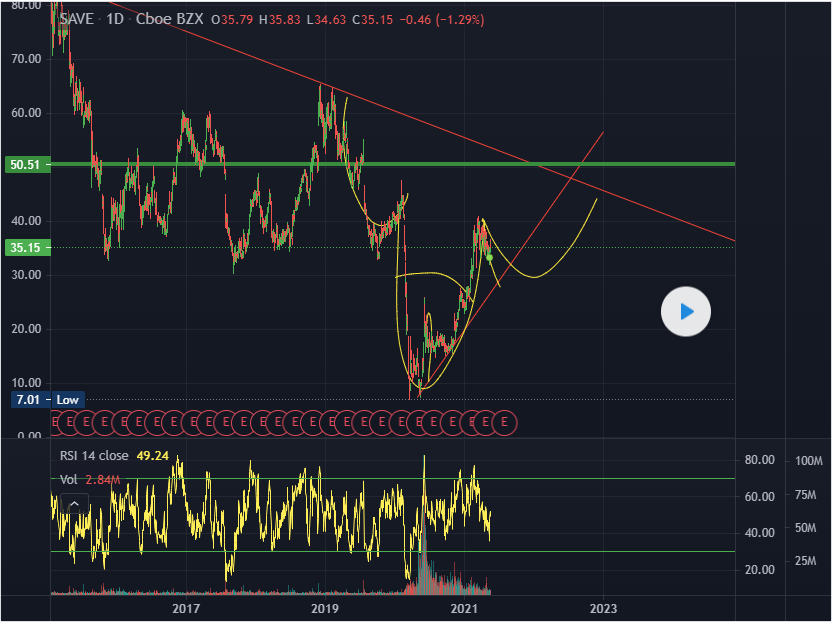
Task: Select the 50.51 green price label
Action: point(28,165)
